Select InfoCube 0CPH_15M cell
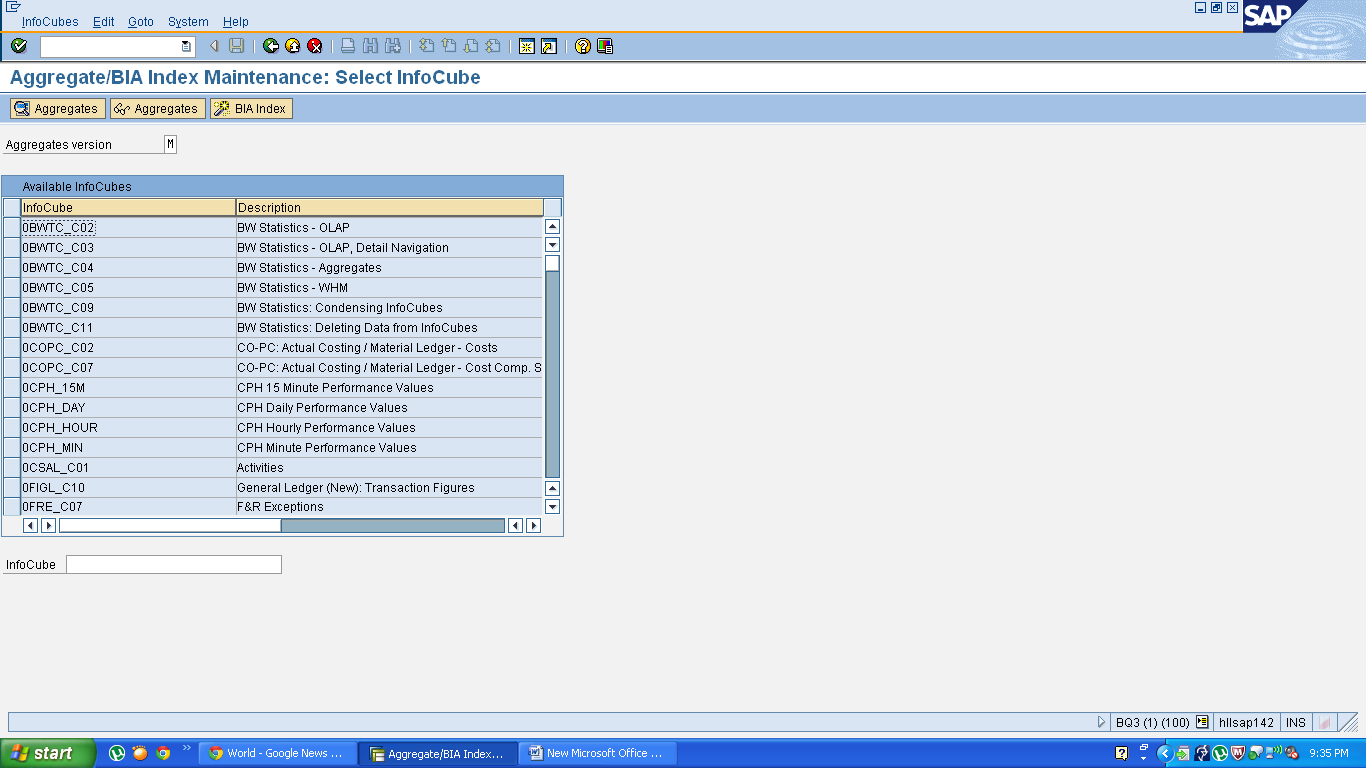The height and width of the screenshot is (768, 1366). pos(128,387)
